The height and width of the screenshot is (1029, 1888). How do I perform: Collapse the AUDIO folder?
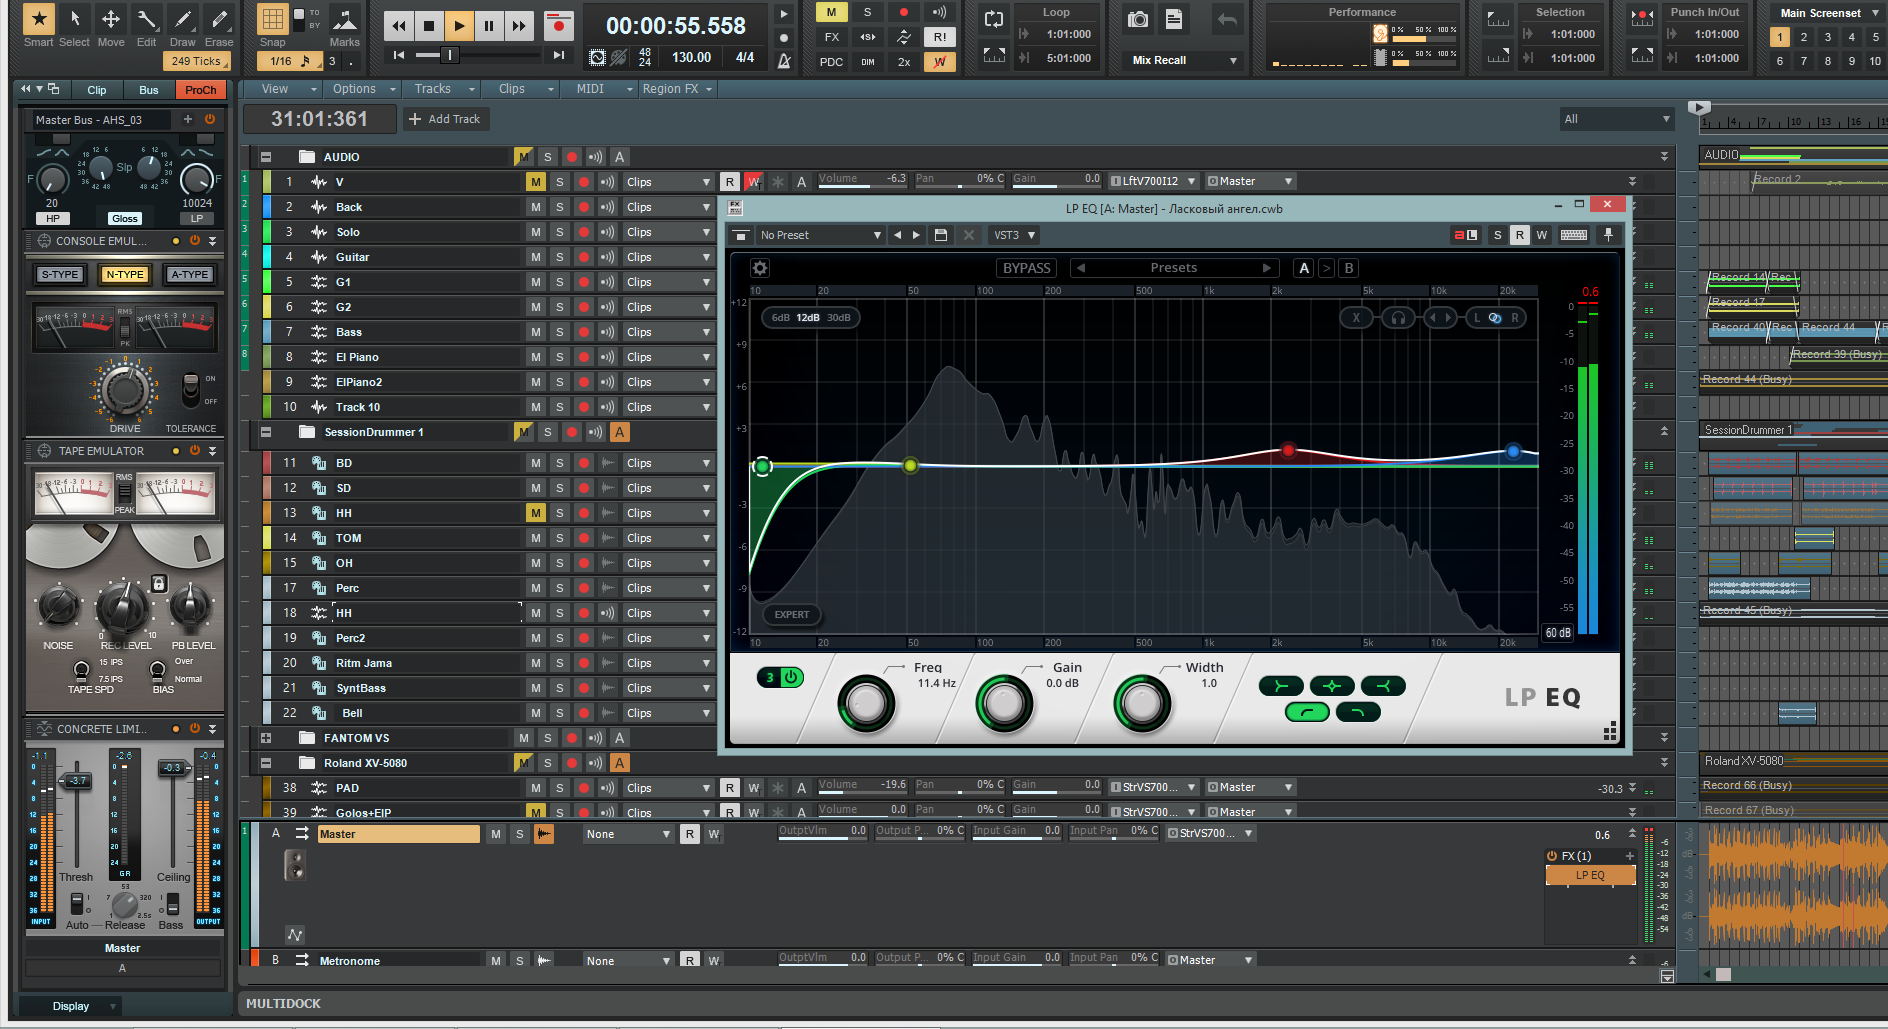click(x=266, y=157)
